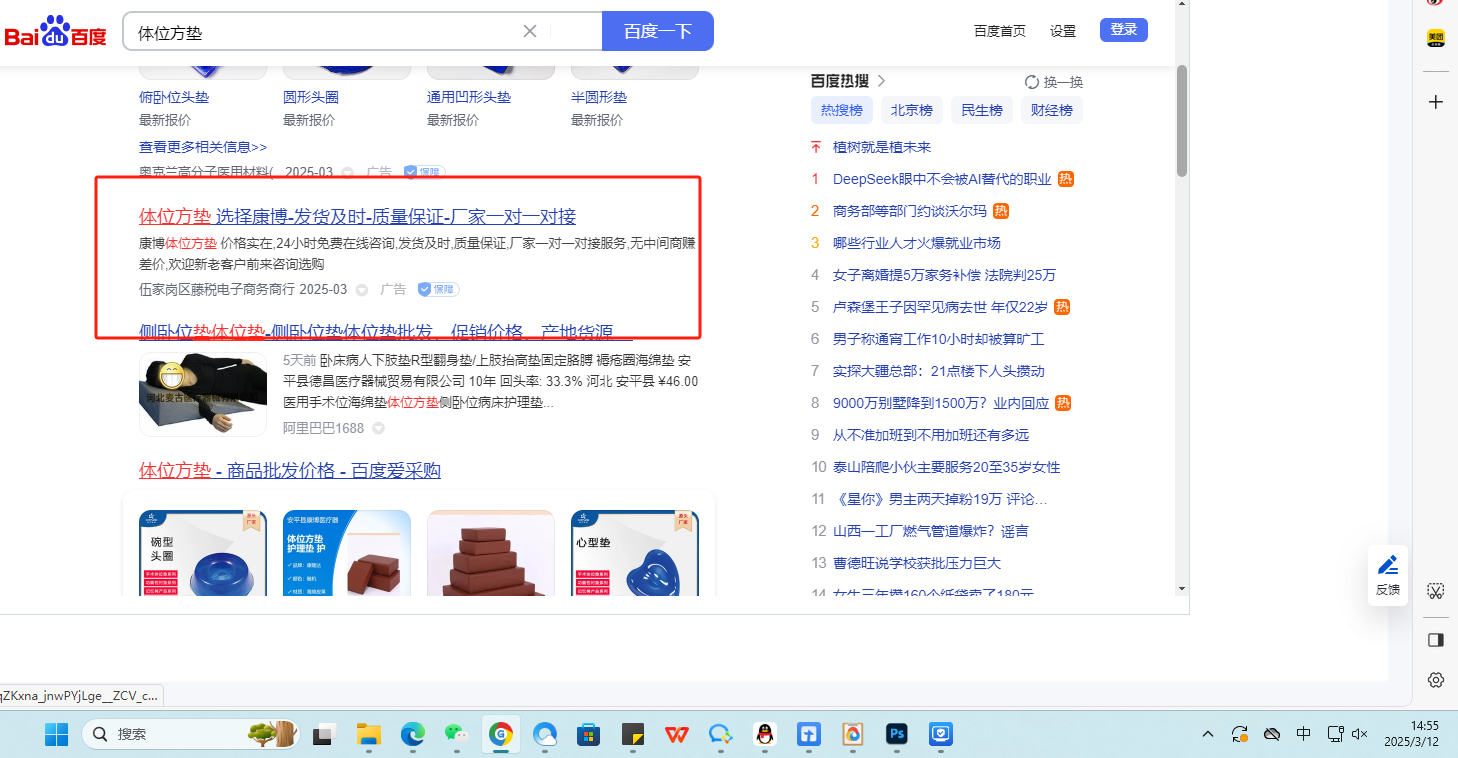Screen dimensions: 1458x758
Task: Open the sidebar settings gear
Action: click(x=1436, y=680)
